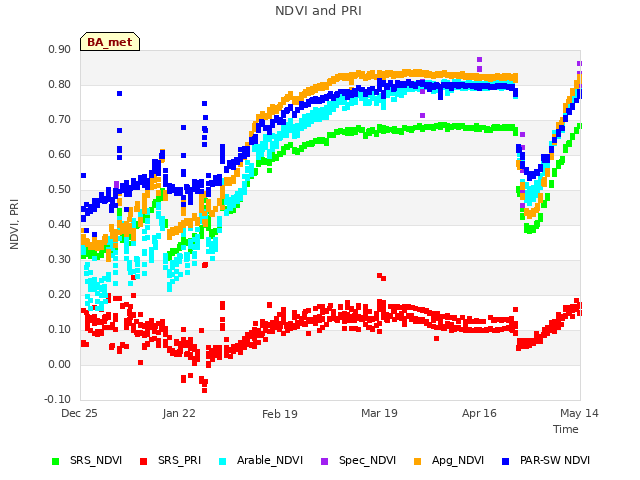Click the May 14 axis tick label
This screenshot has height=480, width=640.
coord(579,413)
